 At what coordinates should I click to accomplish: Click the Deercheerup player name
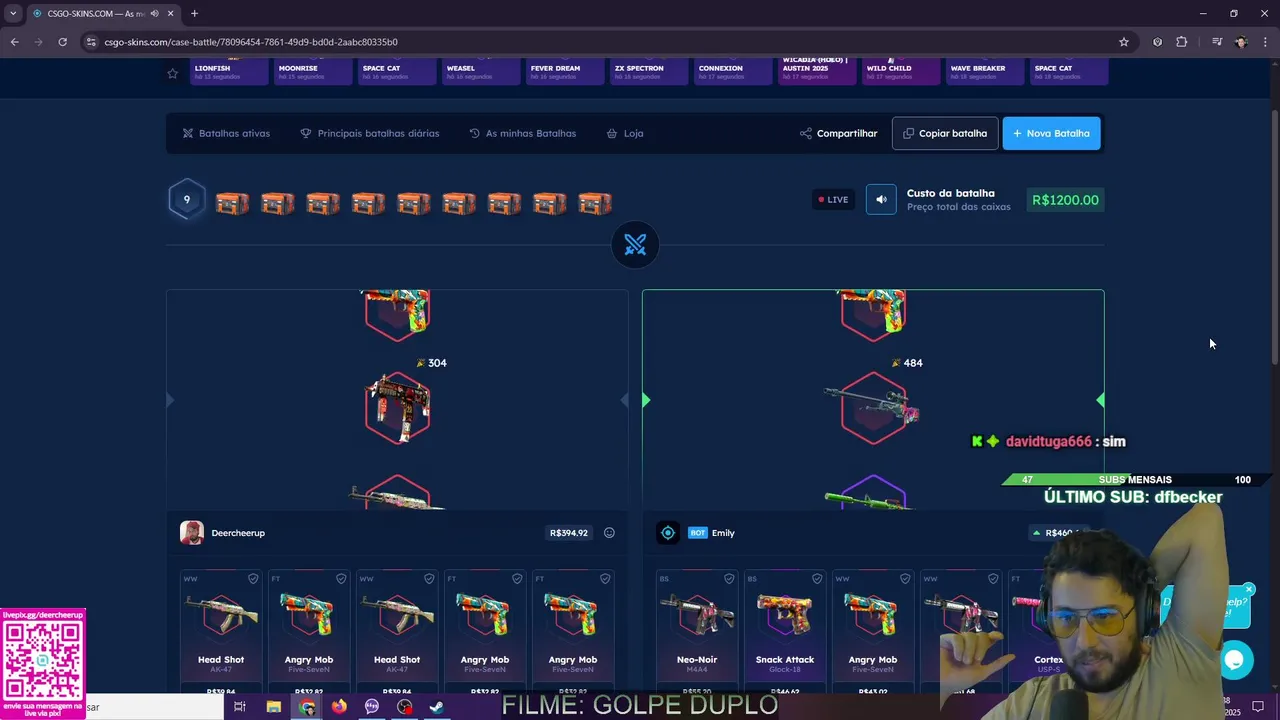(x=238, y=533)
